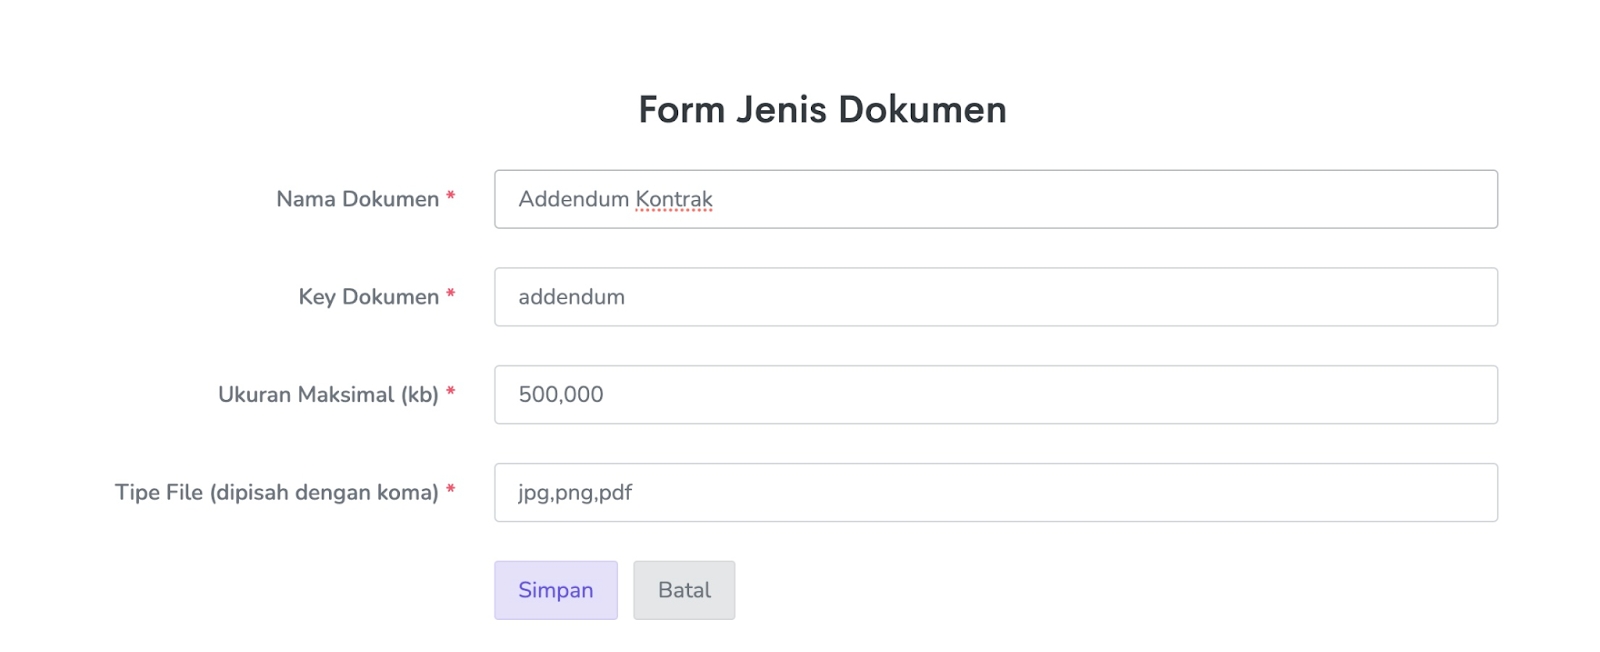The image size is (1600, 652).
Task: Click the Simpan button
Action: pos(555,590)
